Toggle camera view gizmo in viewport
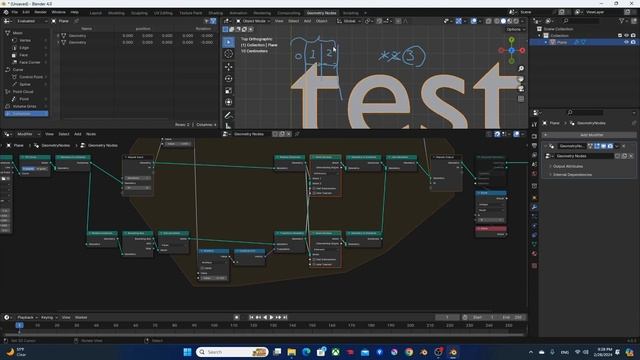 pos(521,89)
